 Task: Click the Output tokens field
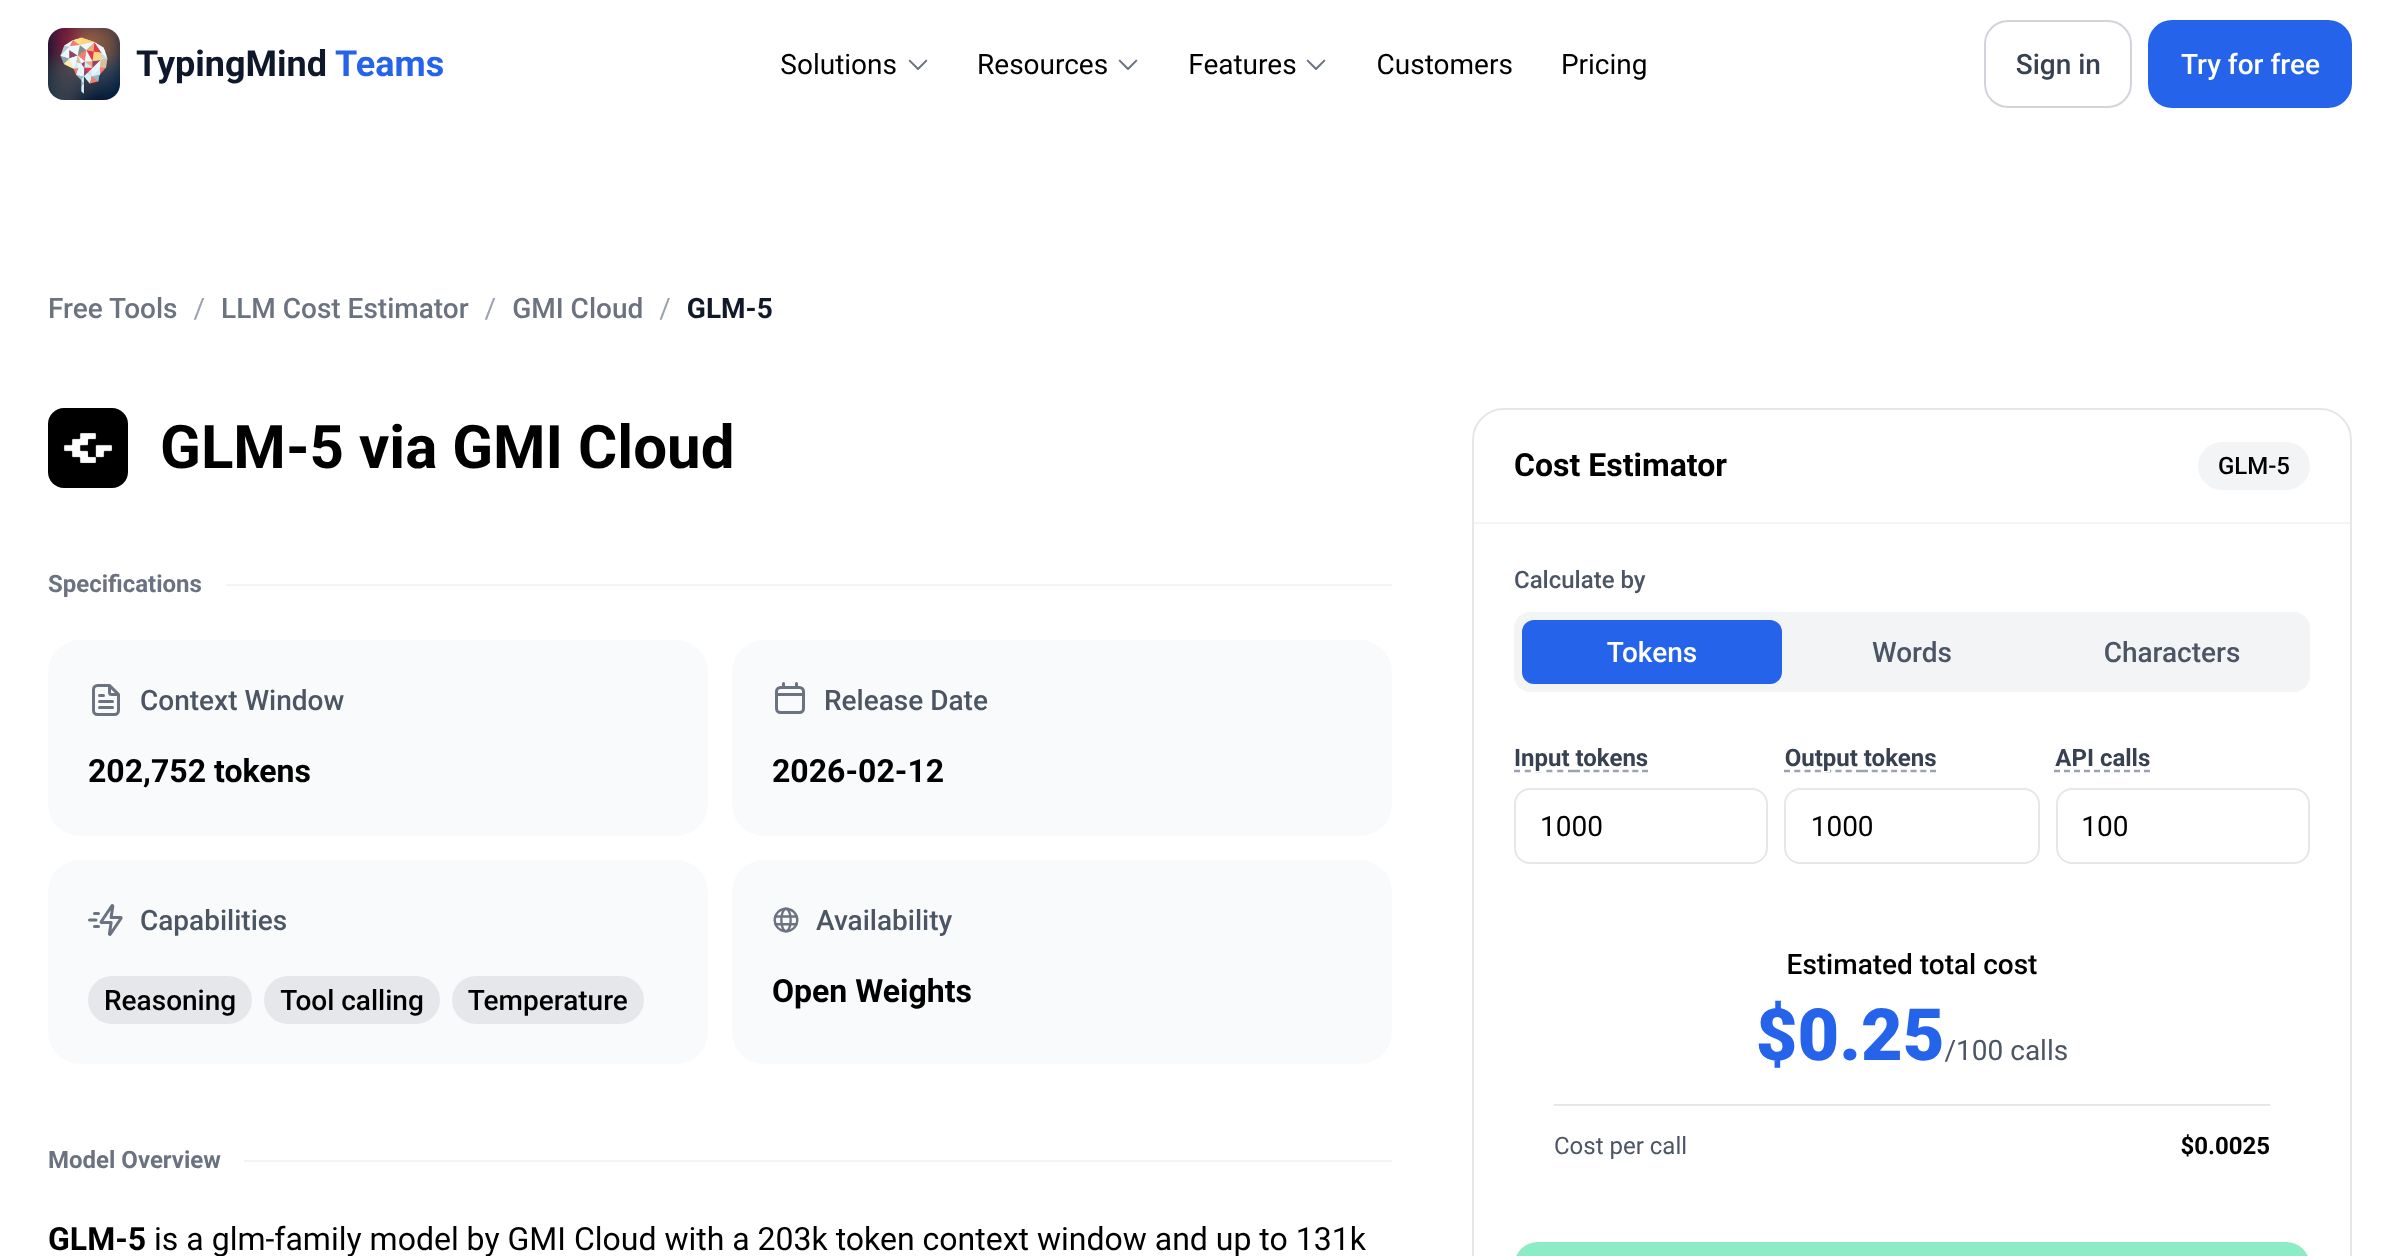point(1912,826)
